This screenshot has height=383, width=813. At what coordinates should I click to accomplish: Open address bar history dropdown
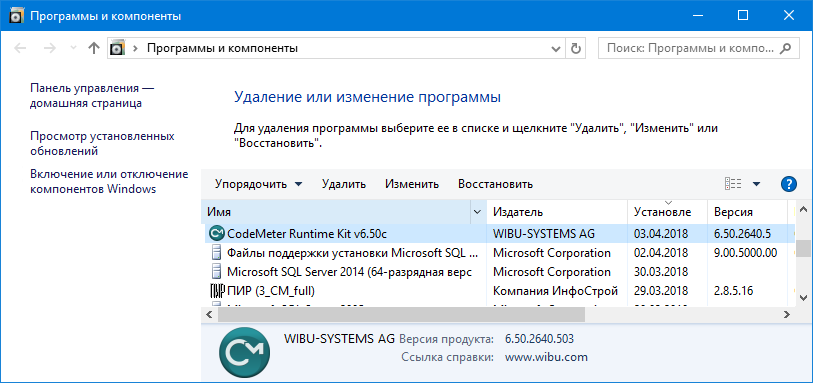(555, 49)
